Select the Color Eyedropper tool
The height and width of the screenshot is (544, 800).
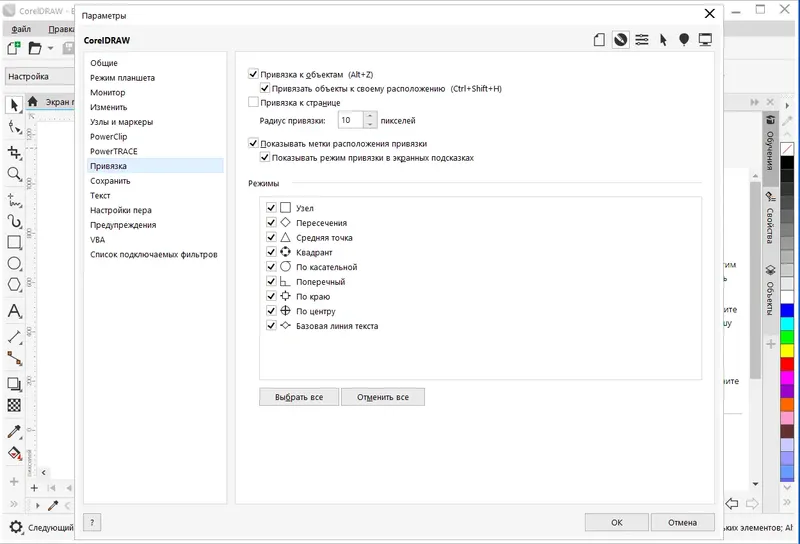tap(14, 432)
